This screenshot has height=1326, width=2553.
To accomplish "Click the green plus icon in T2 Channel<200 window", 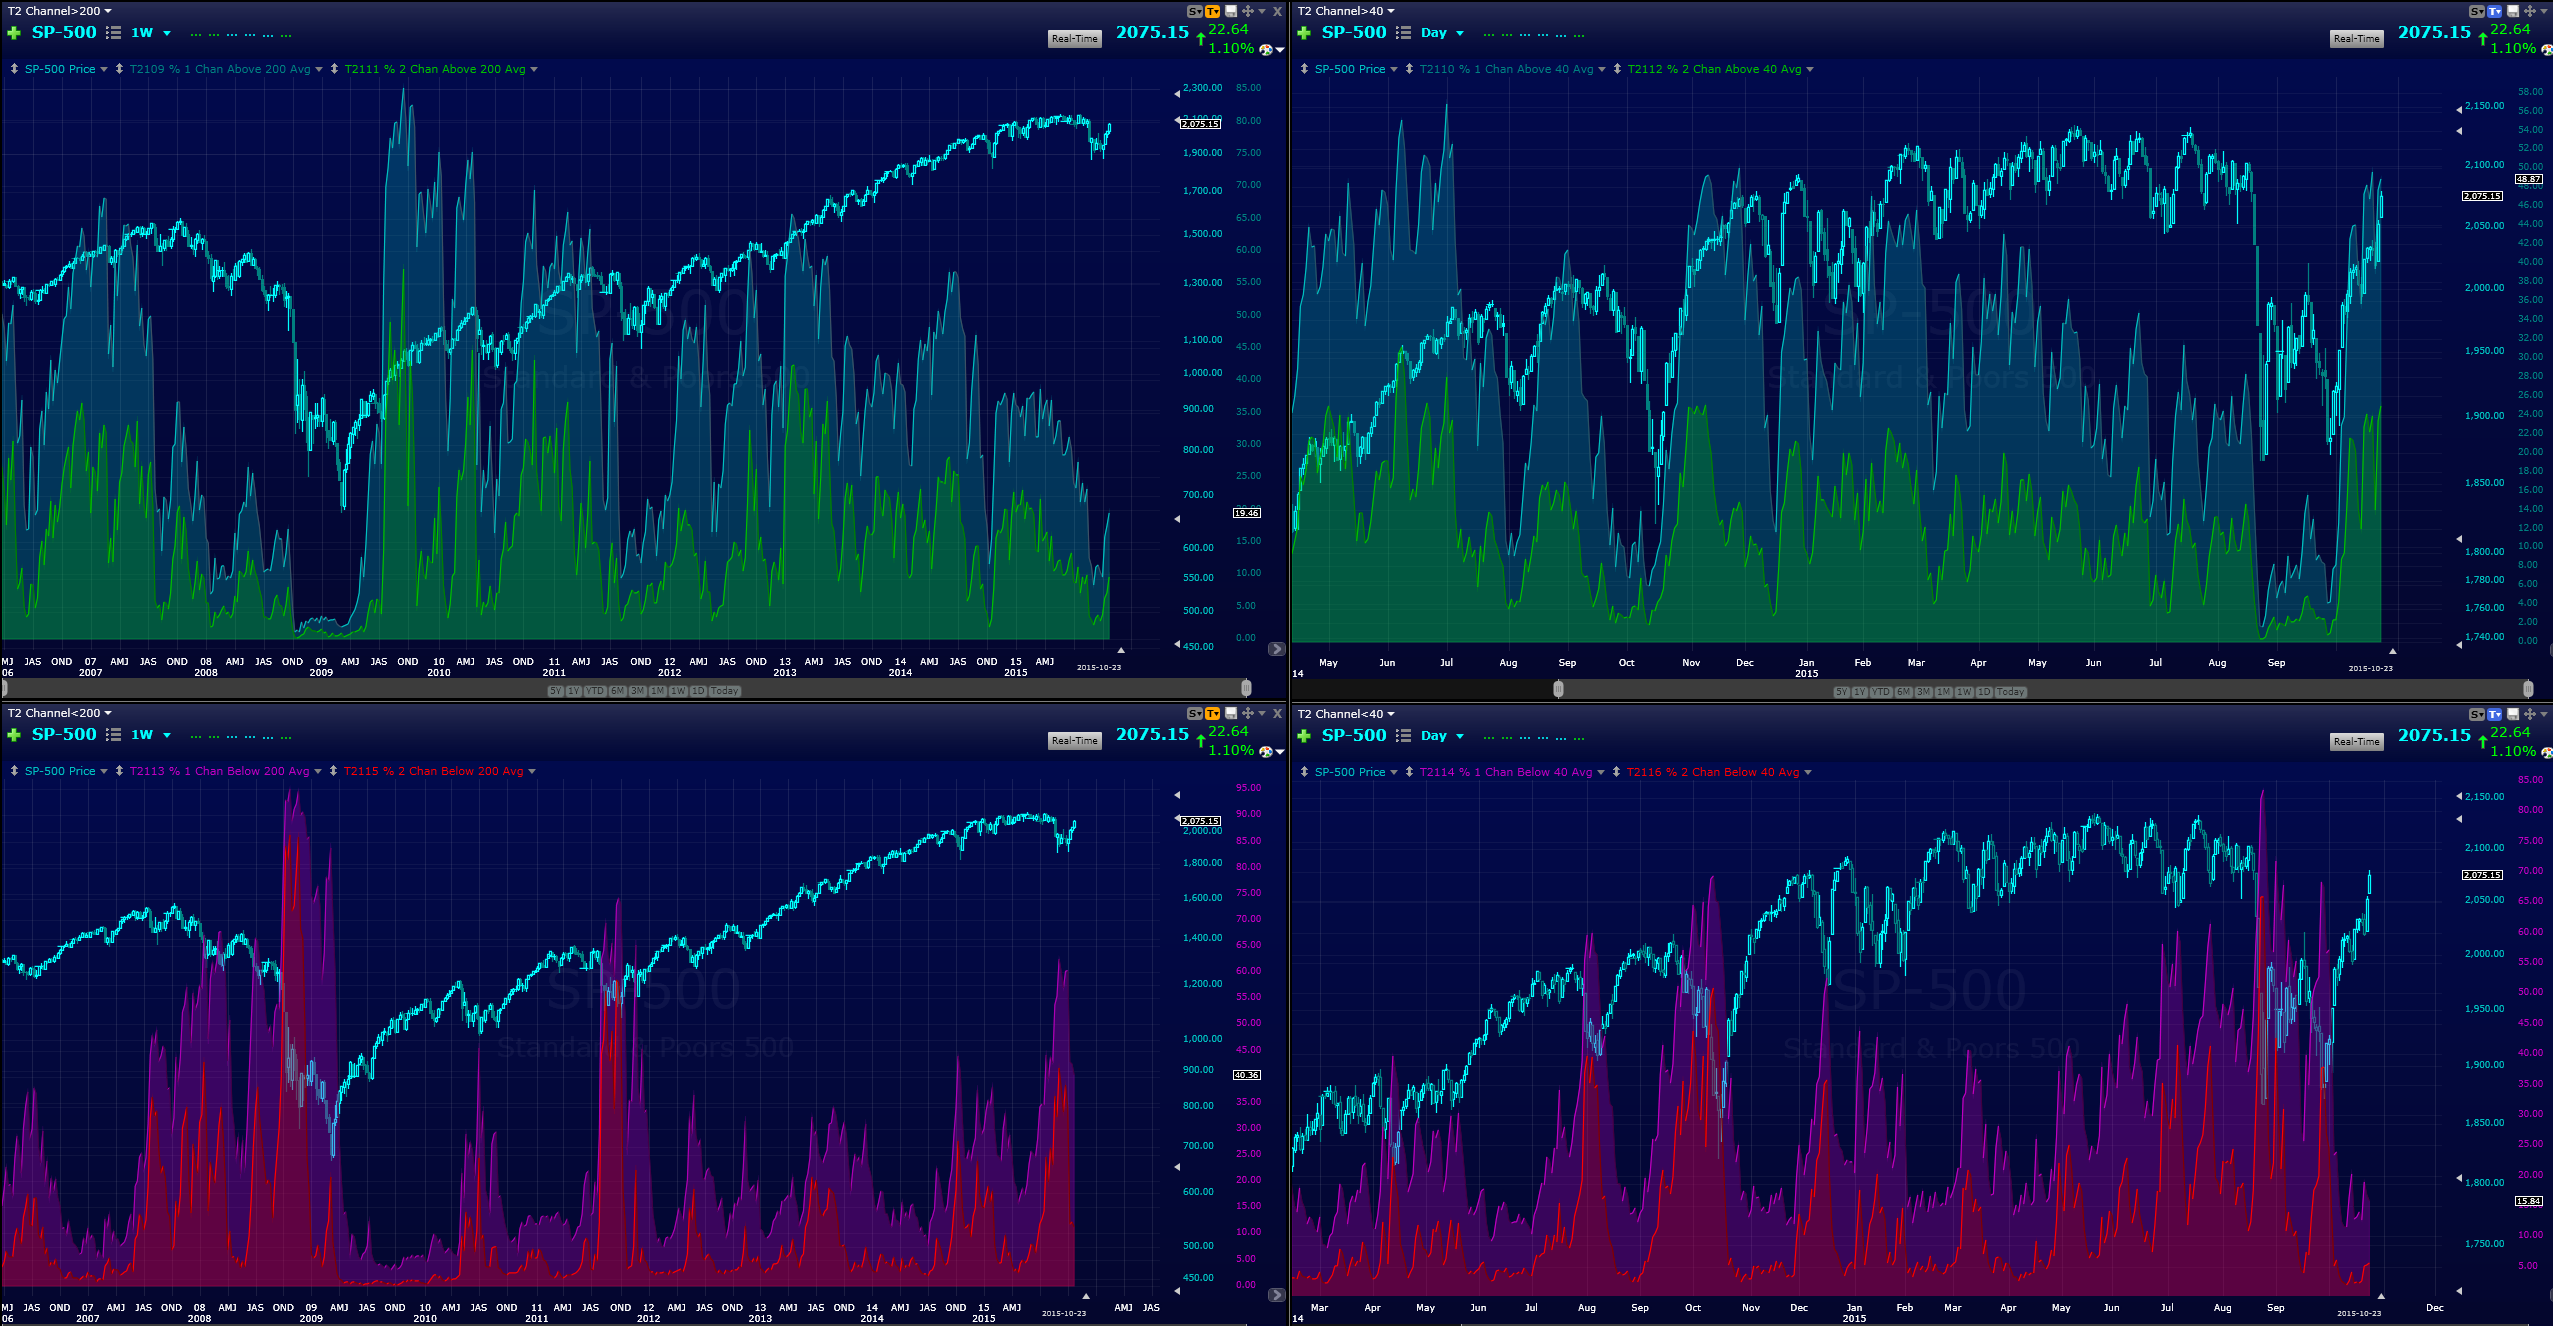I will click(x=14, y=735).
